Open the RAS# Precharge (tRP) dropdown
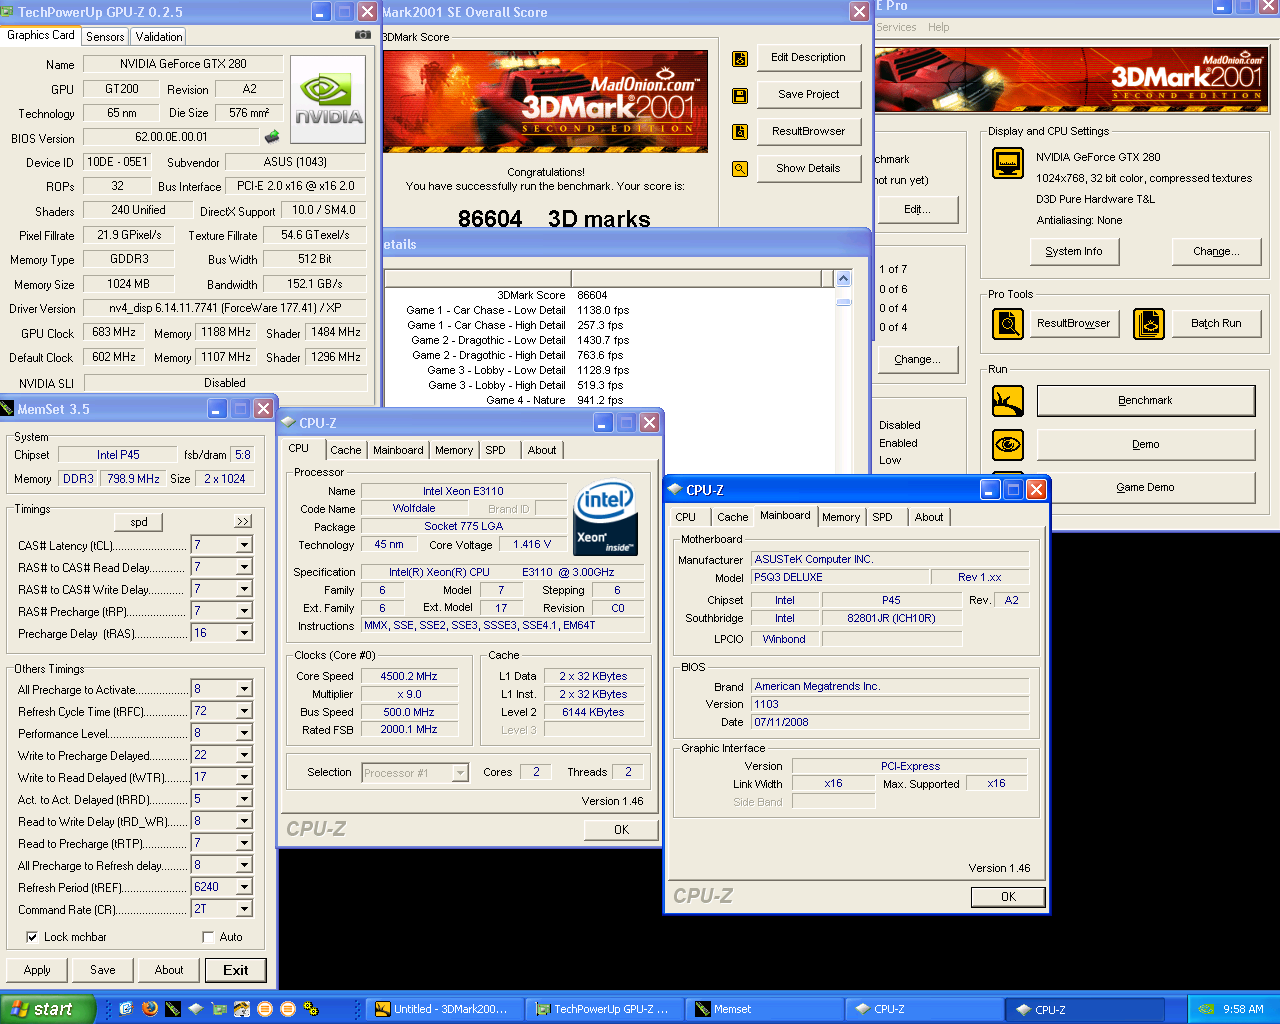This screenshot has width=1280, height=1024. click(x=244, y=611)
